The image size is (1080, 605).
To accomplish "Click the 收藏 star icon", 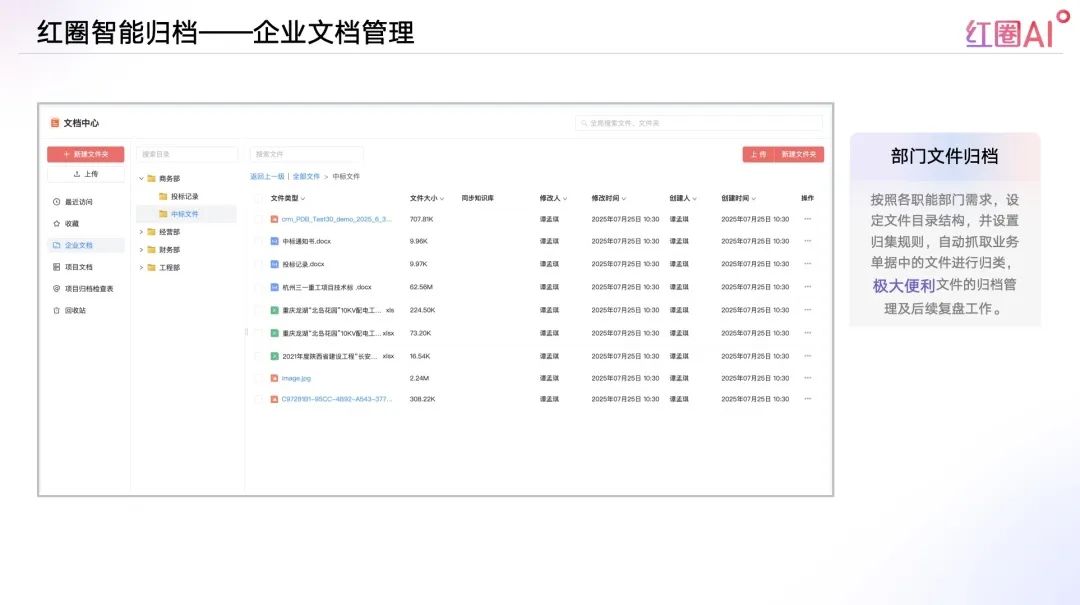I will (57, 224).
